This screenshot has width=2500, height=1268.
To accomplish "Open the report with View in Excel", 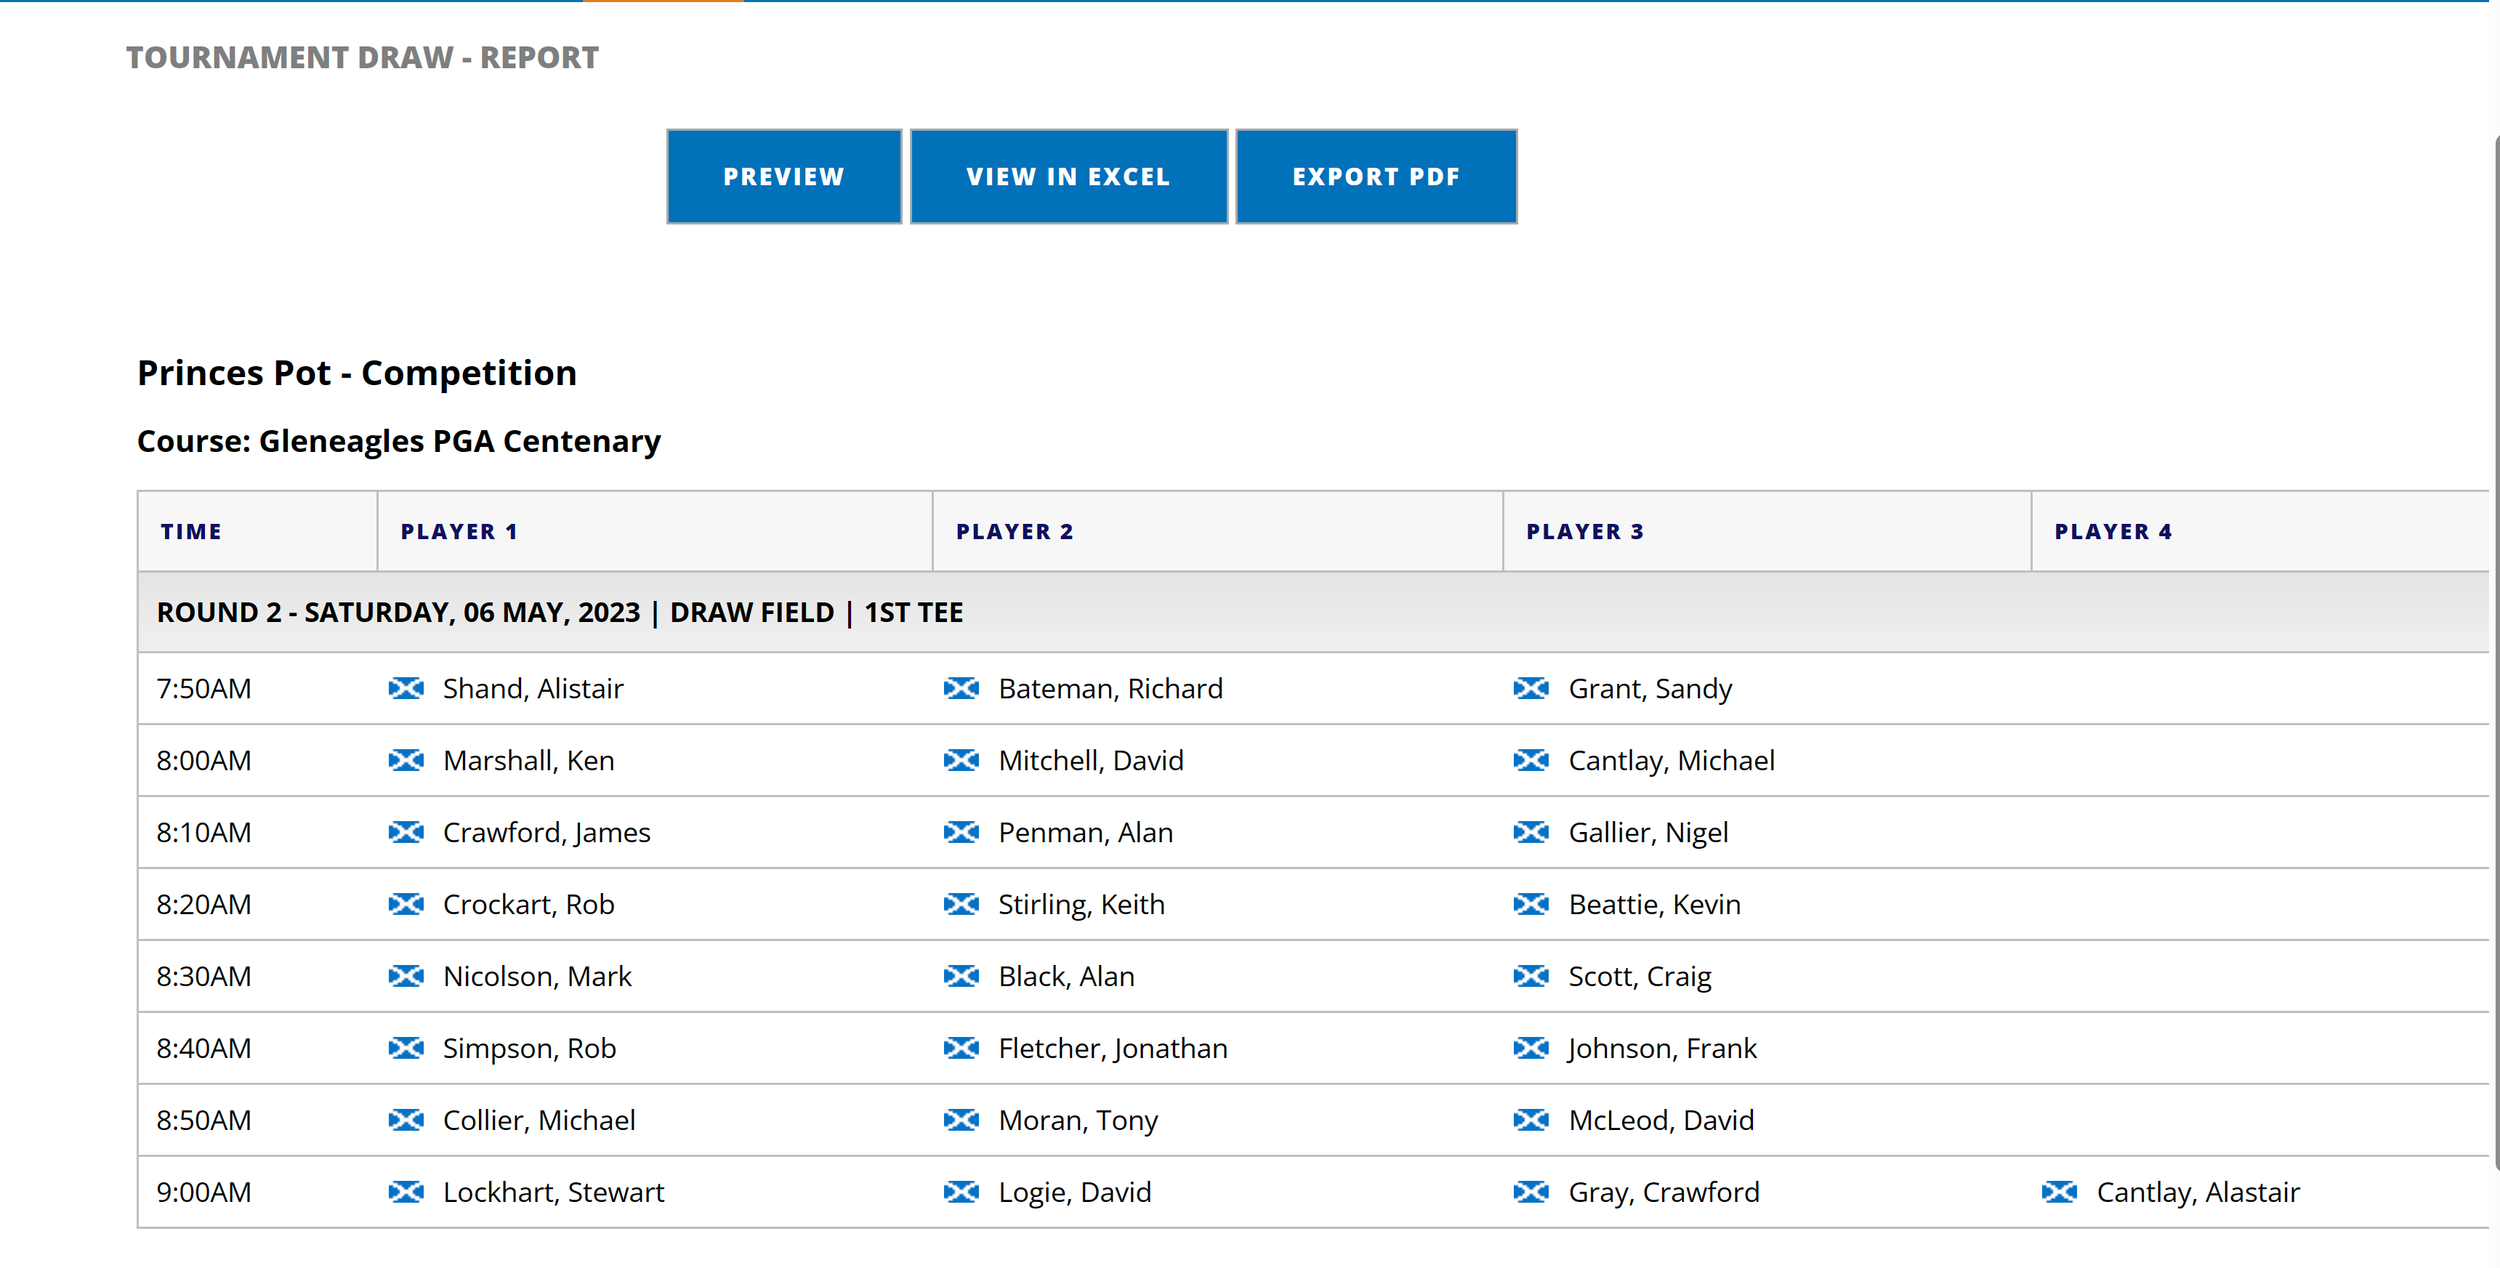I will [x=1068, y=176].
